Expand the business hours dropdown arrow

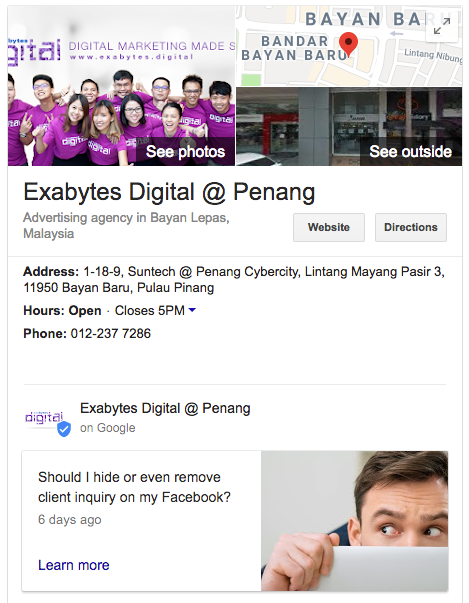click(x=192, y=310)
